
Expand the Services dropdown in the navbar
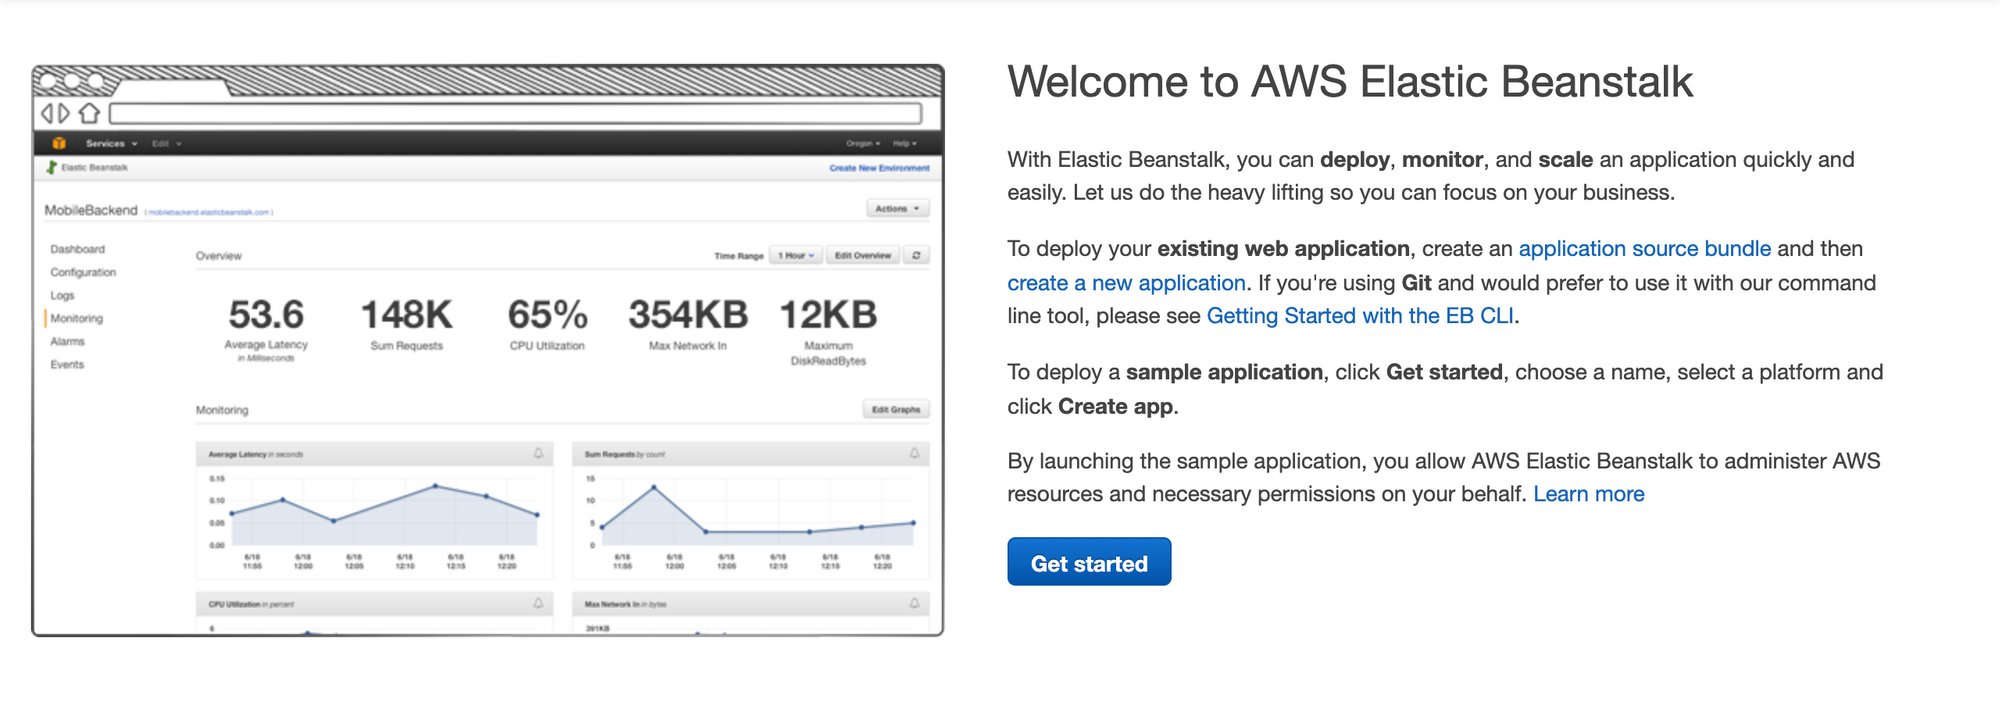[111, 143]
